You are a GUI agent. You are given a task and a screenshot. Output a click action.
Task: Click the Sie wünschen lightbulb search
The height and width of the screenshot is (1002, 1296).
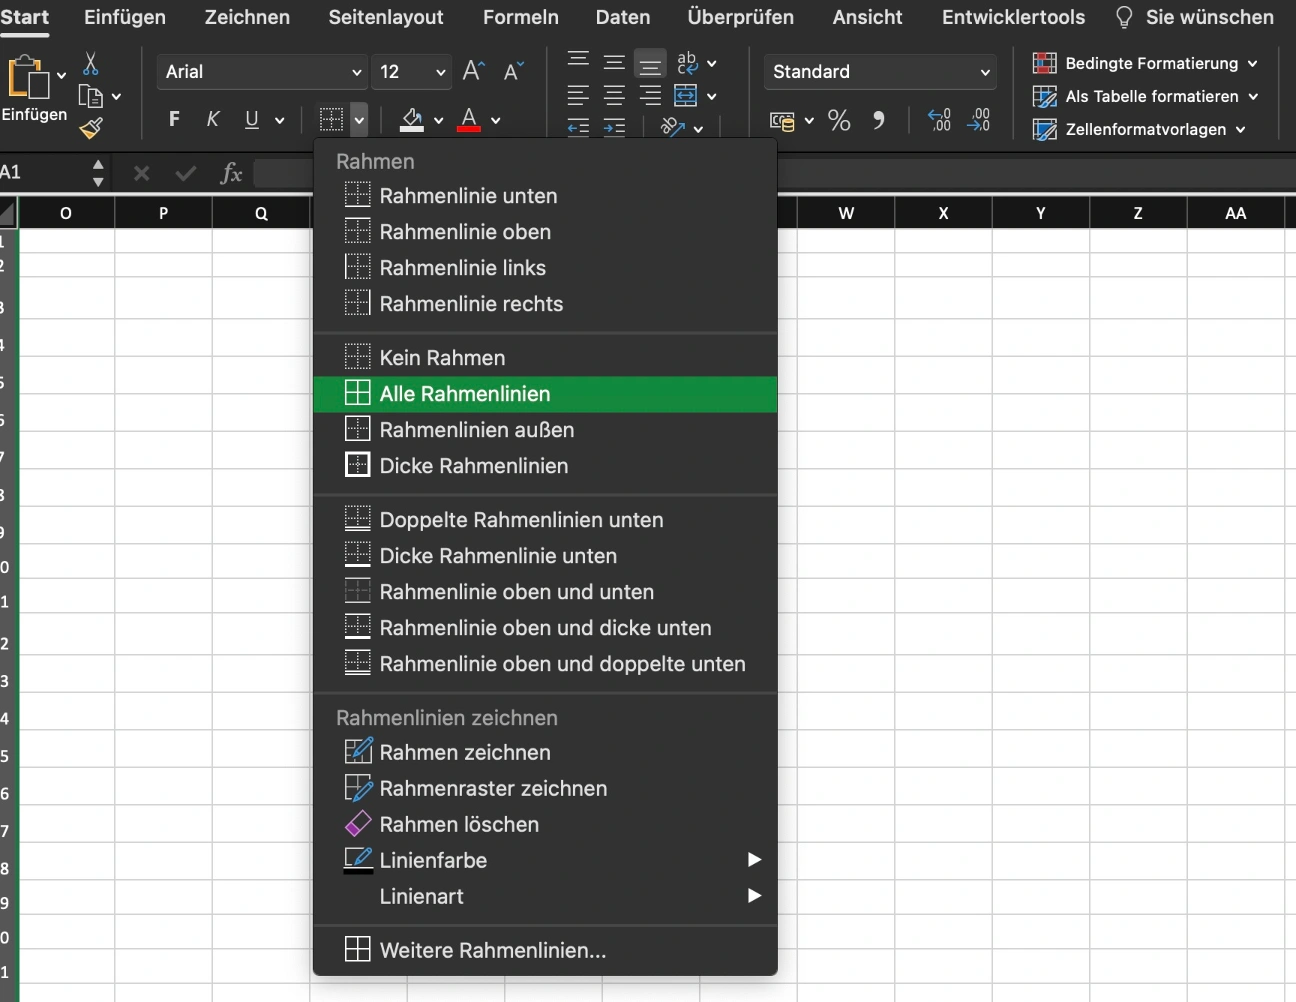1194,17
